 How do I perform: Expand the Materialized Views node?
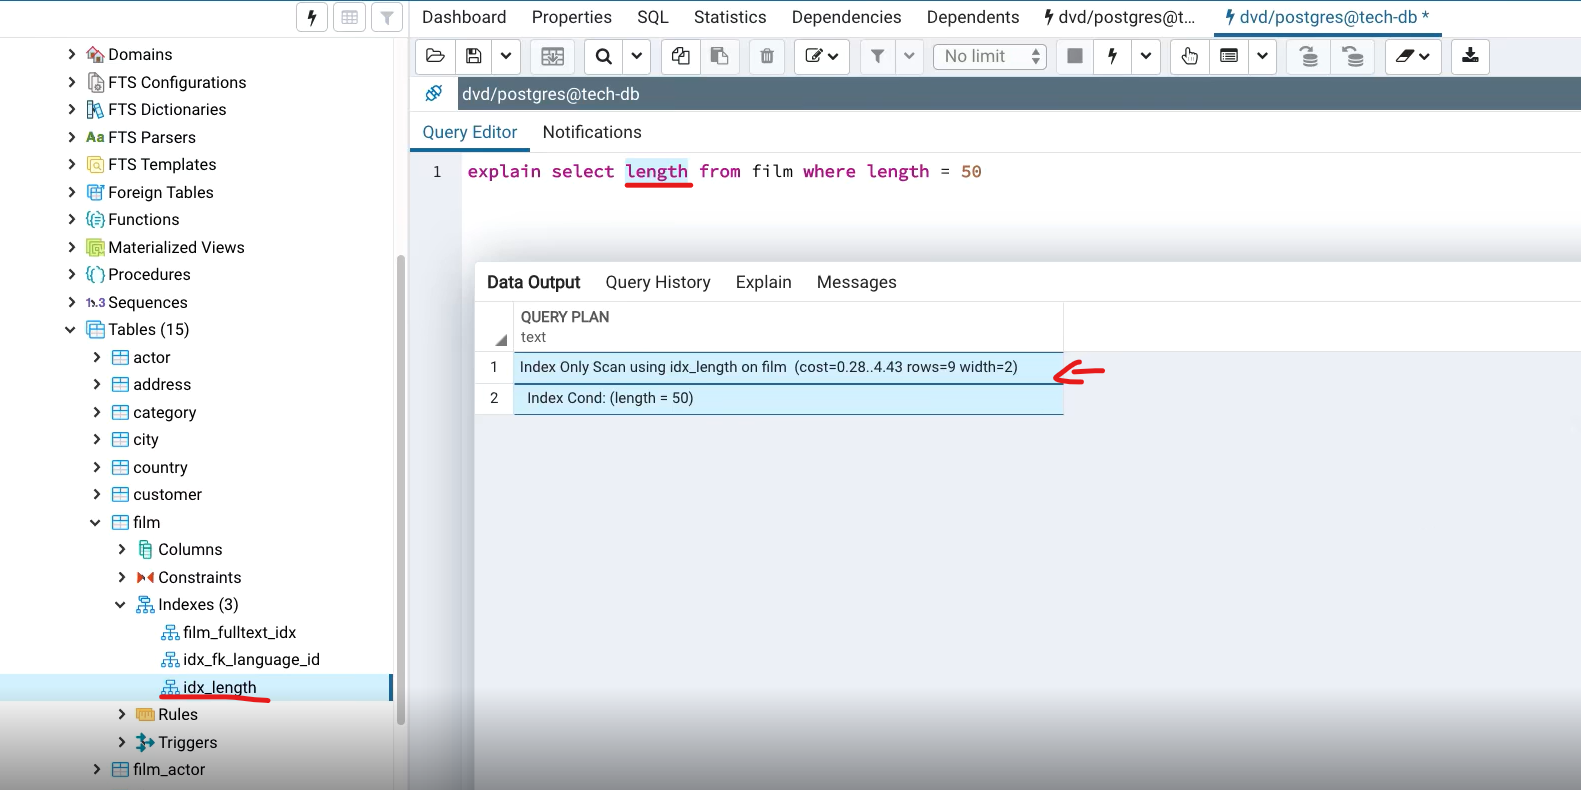click(x=71, y=247)
